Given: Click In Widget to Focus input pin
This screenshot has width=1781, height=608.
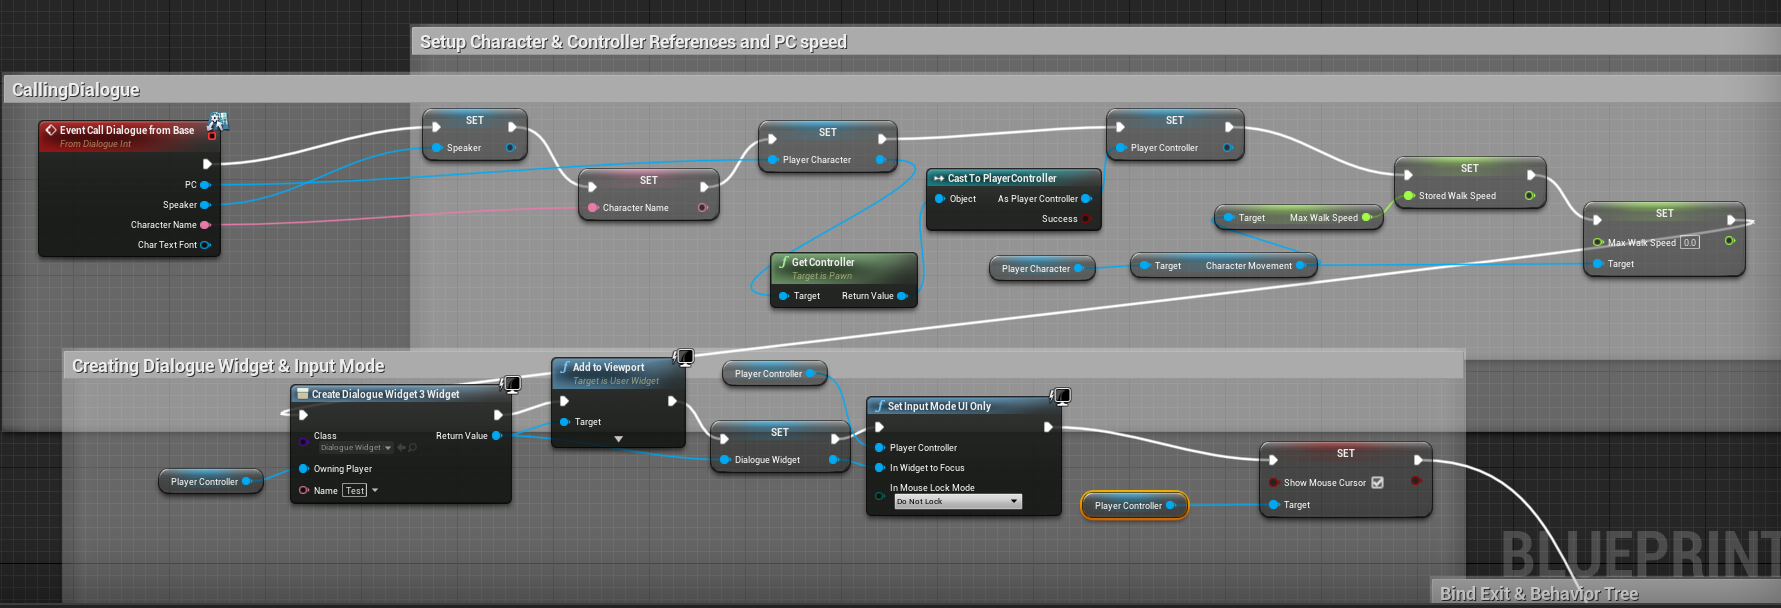Looking at the screenshot, I should [x=880, y=468].
